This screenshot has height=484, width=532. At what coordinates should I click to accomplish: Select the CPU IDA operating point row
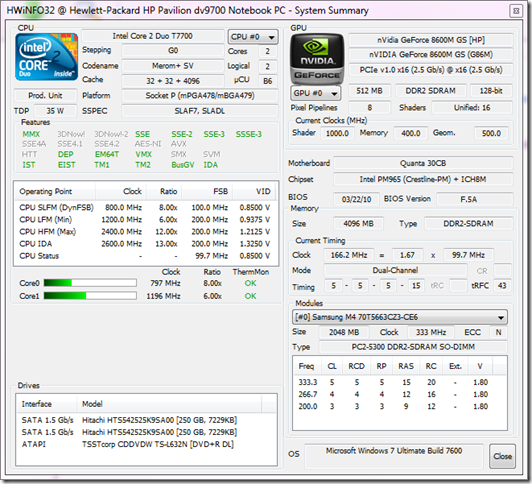click(145, 244)
